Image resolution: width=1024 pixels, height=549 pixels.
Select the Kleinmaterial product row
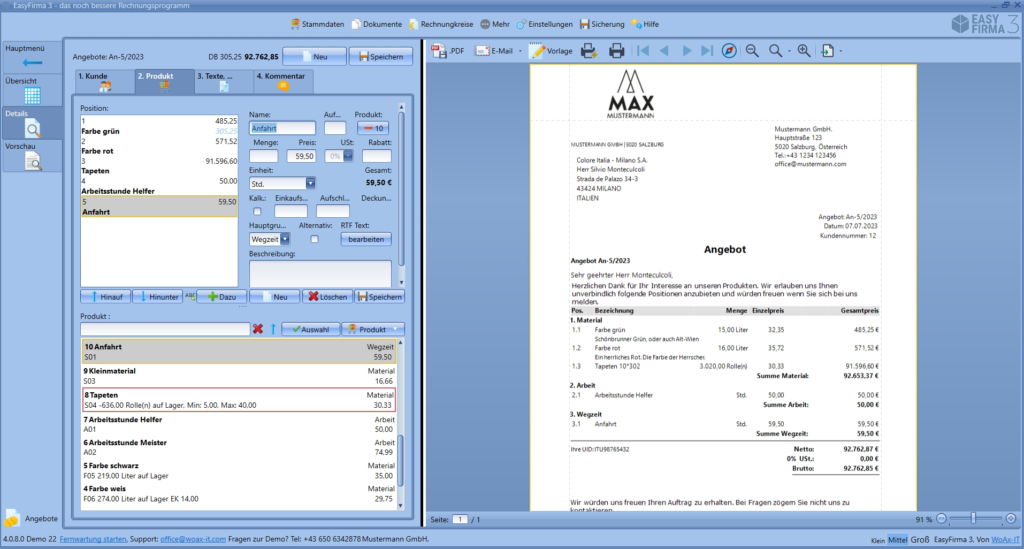click(239, 375)
